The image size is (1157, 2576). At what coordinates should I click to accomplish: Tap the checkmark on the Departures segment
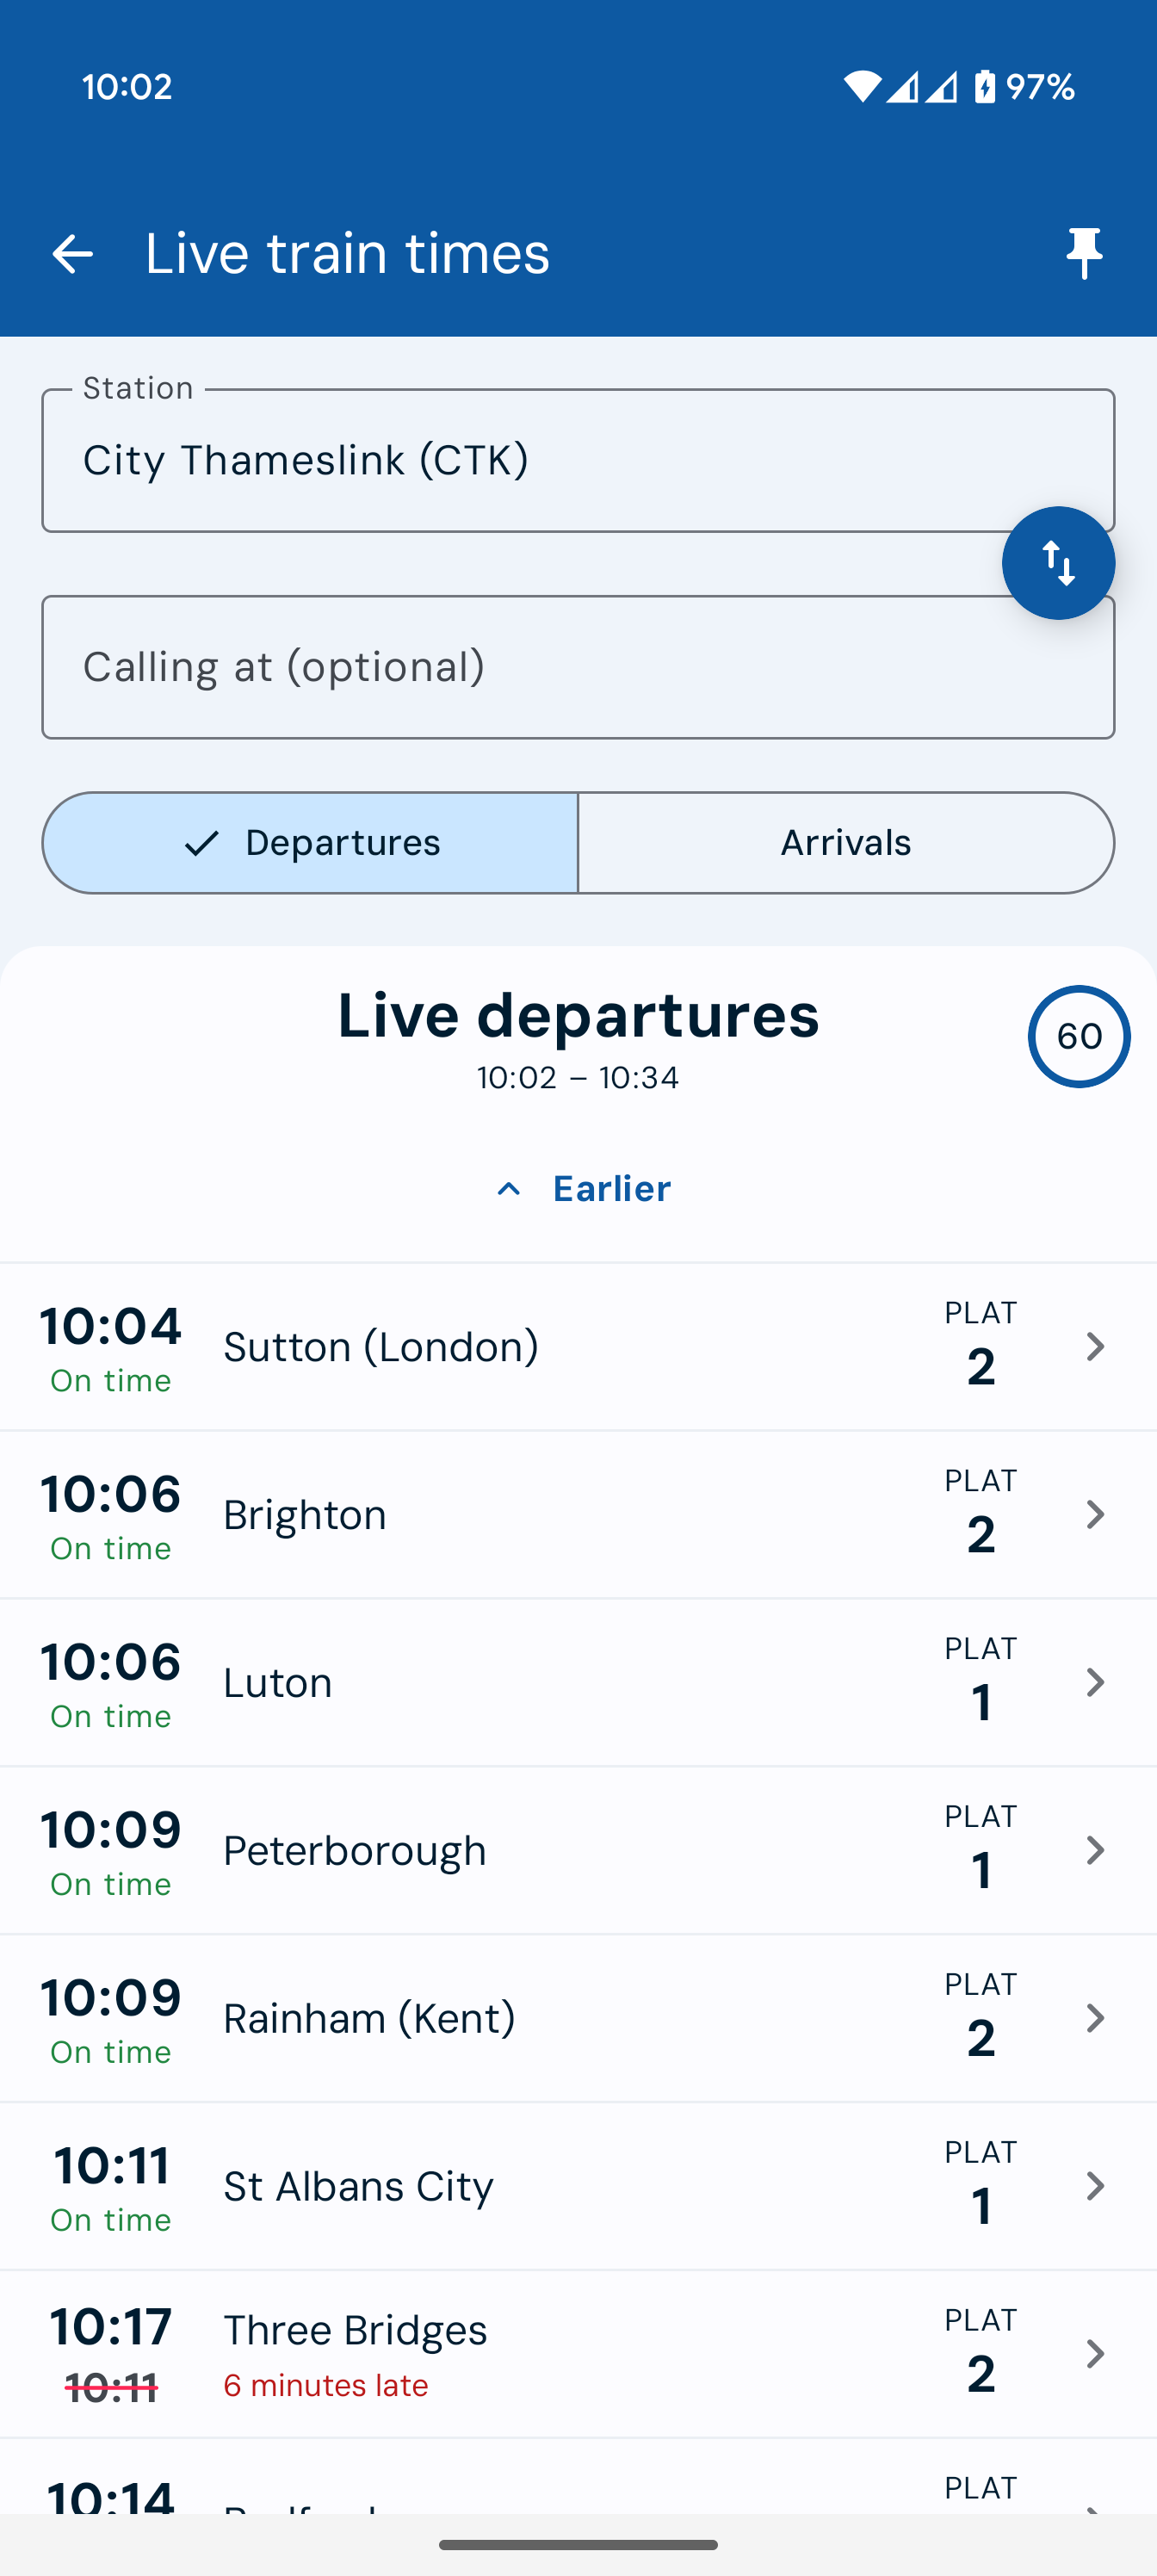(202, 843)
